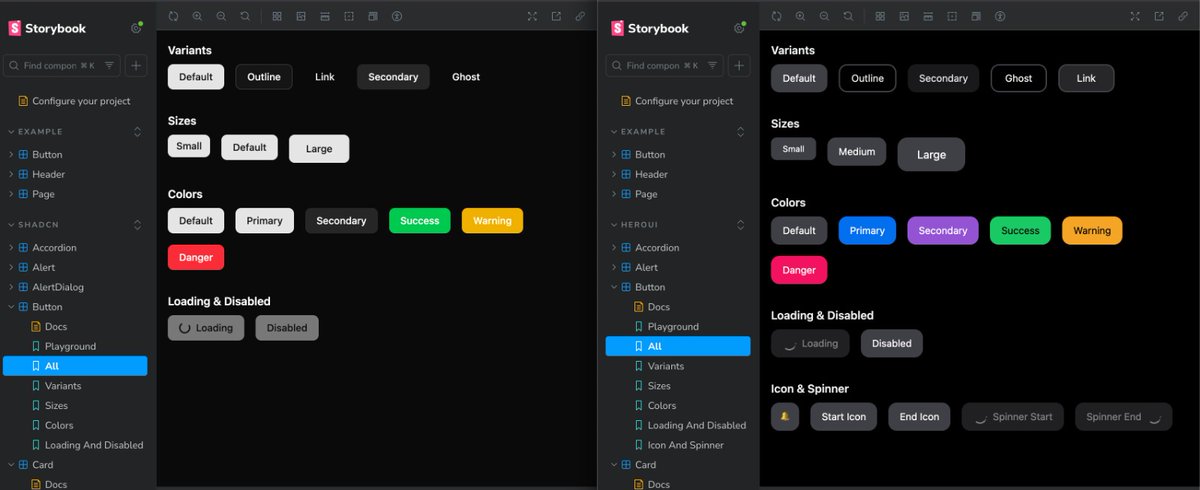
Task: Open Icon And Spinner story in HeroUI Storybook
Action: [686, 445]
